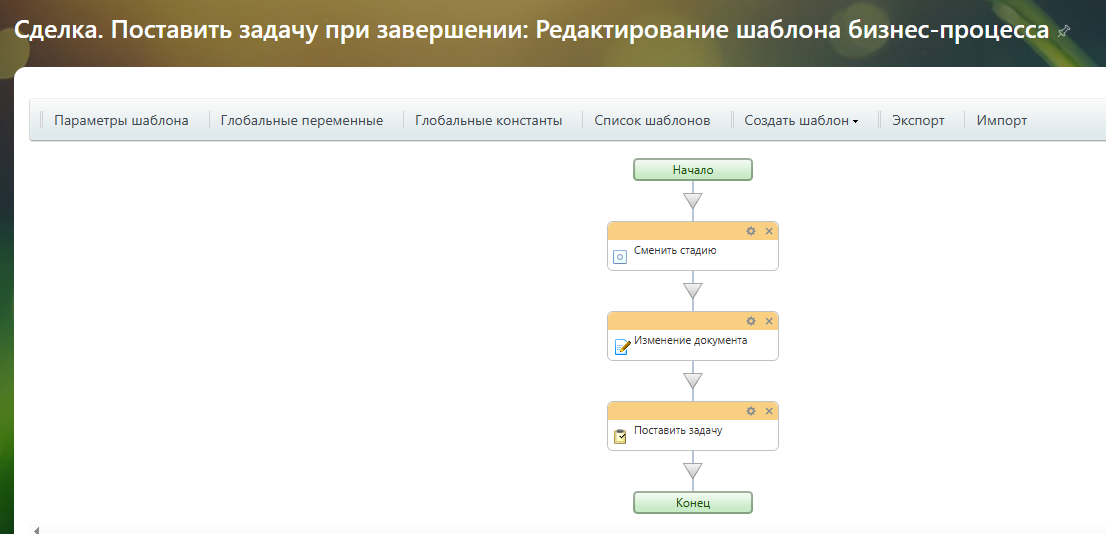Click the Сменить стадию stage icon
Image resolution: width=1106 pixels, height=534 pixels.
[x=620, y=257]
